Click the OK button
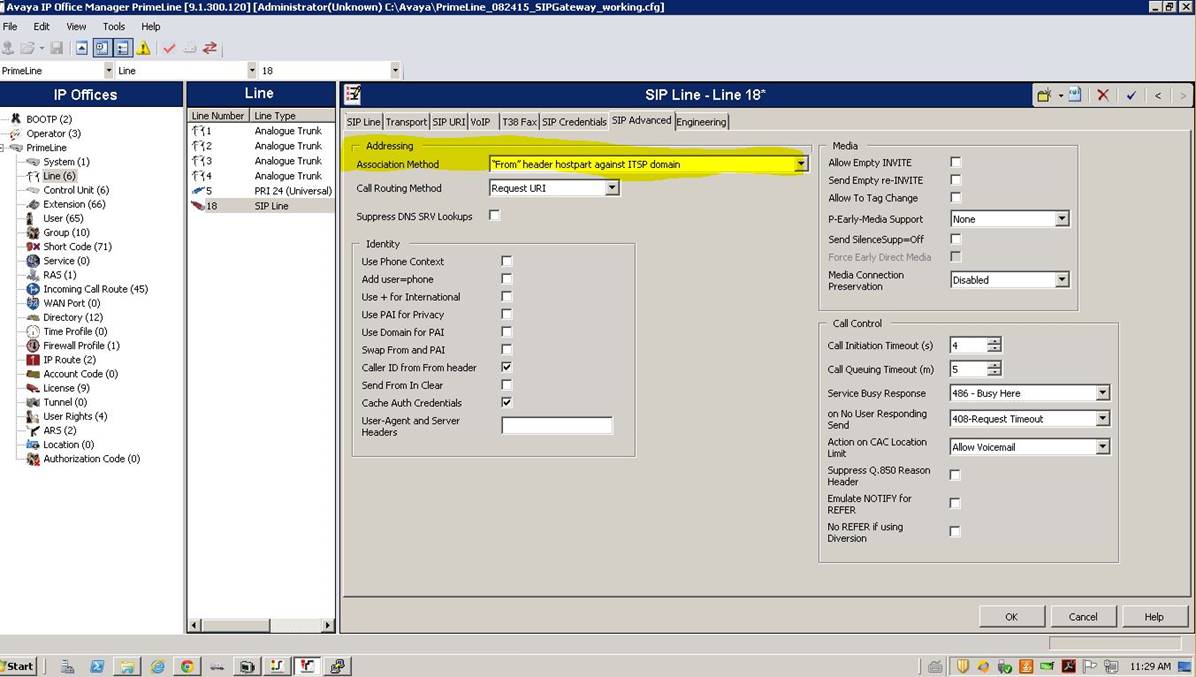Viewport: 1196px width, 677px height. [x=1011, y=617]
